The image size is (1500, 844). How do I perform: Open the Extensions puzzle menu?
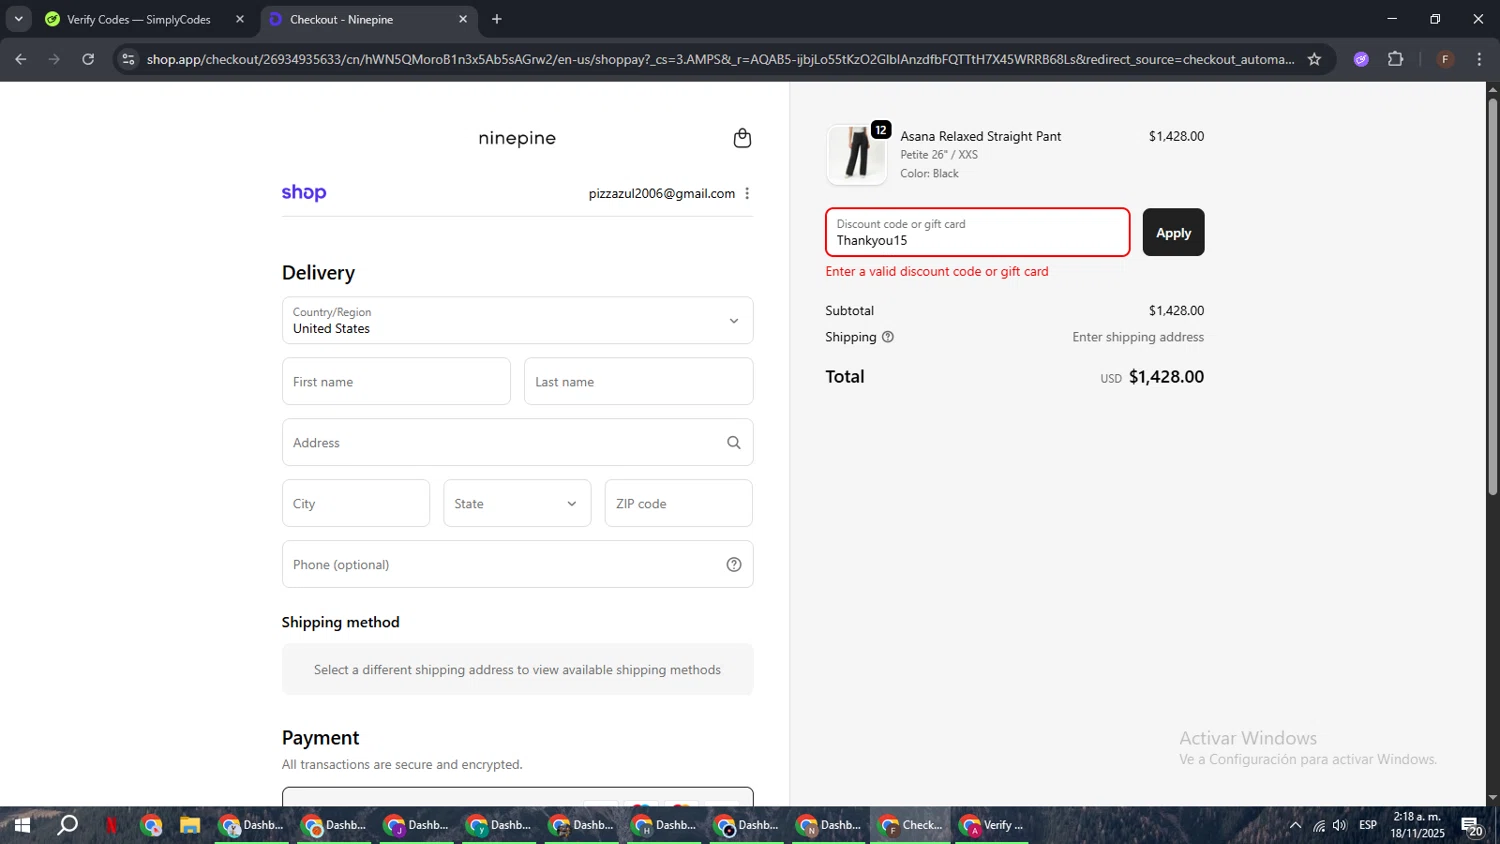(x=1396, y=59)
